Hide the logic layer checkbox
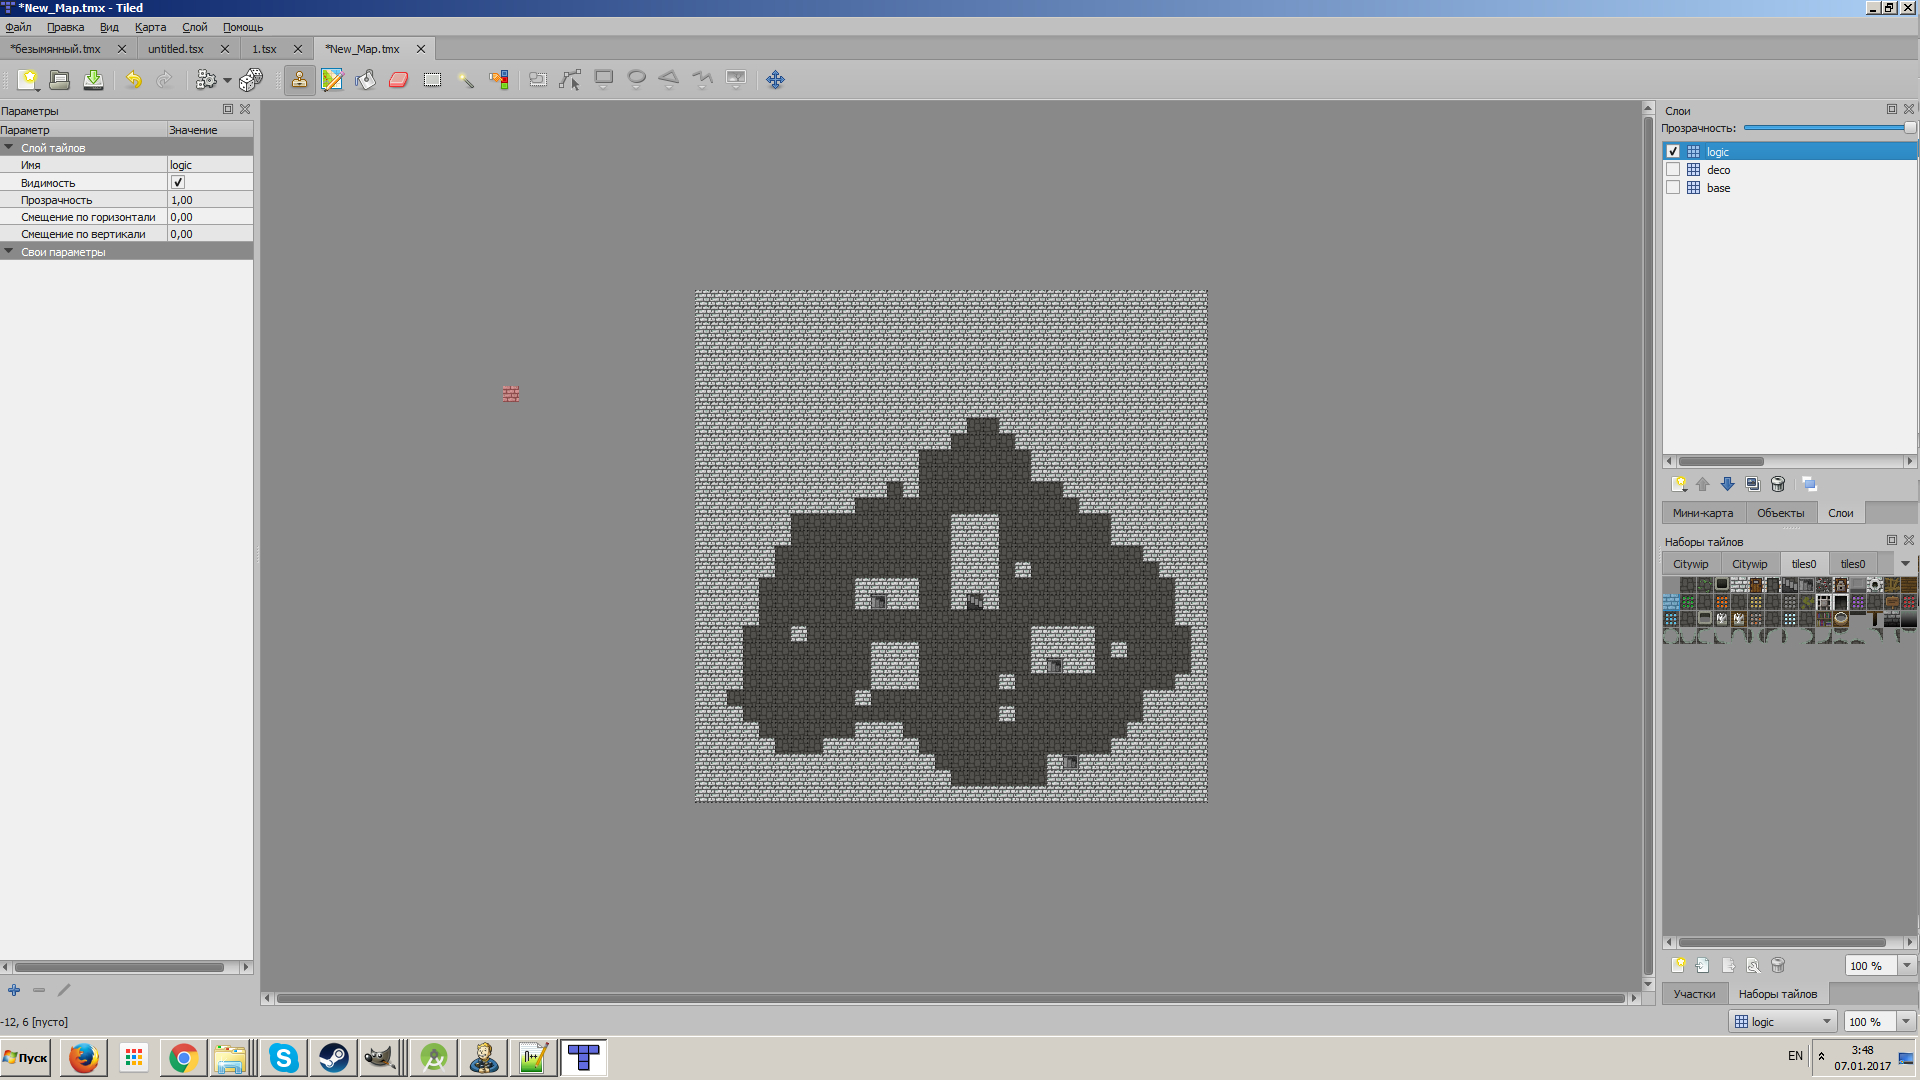The height and width of the screenshot is (1080, 1920). click(x=1673, y=152)
